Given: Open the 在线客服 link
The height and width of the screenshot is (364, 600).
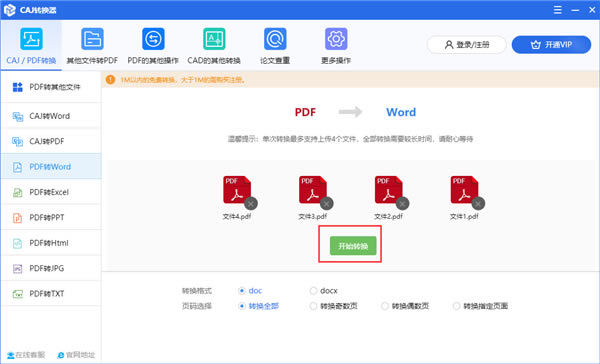Looking at the screenshot, I should pos(26,355).
